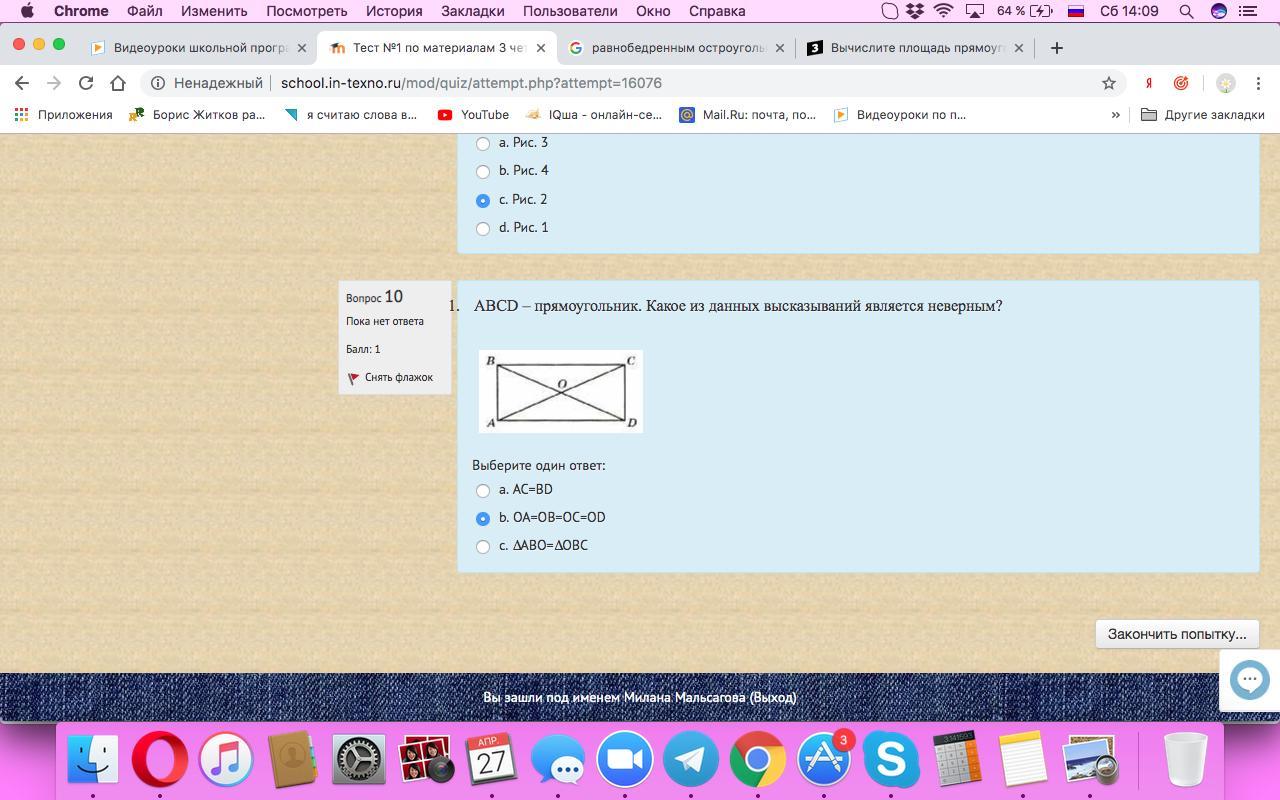
Task: Launch Photo Booth from the Dock
Action: (x=425, y=760)
